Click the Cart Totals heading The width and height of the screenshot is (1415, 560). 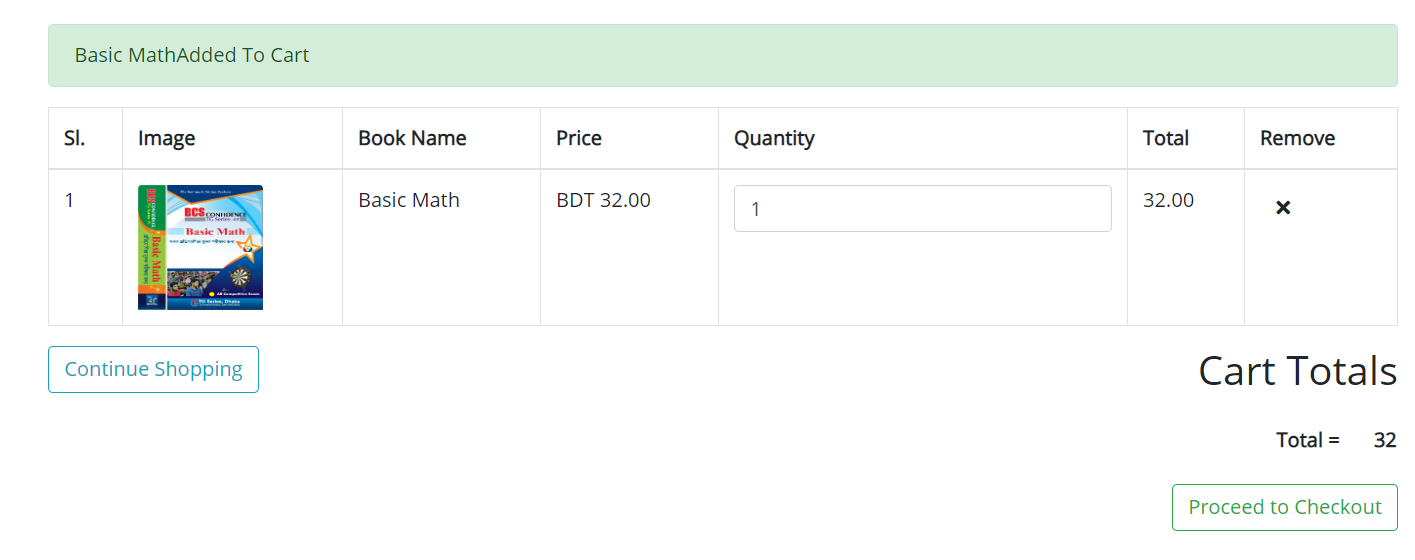click(1297, 371)
